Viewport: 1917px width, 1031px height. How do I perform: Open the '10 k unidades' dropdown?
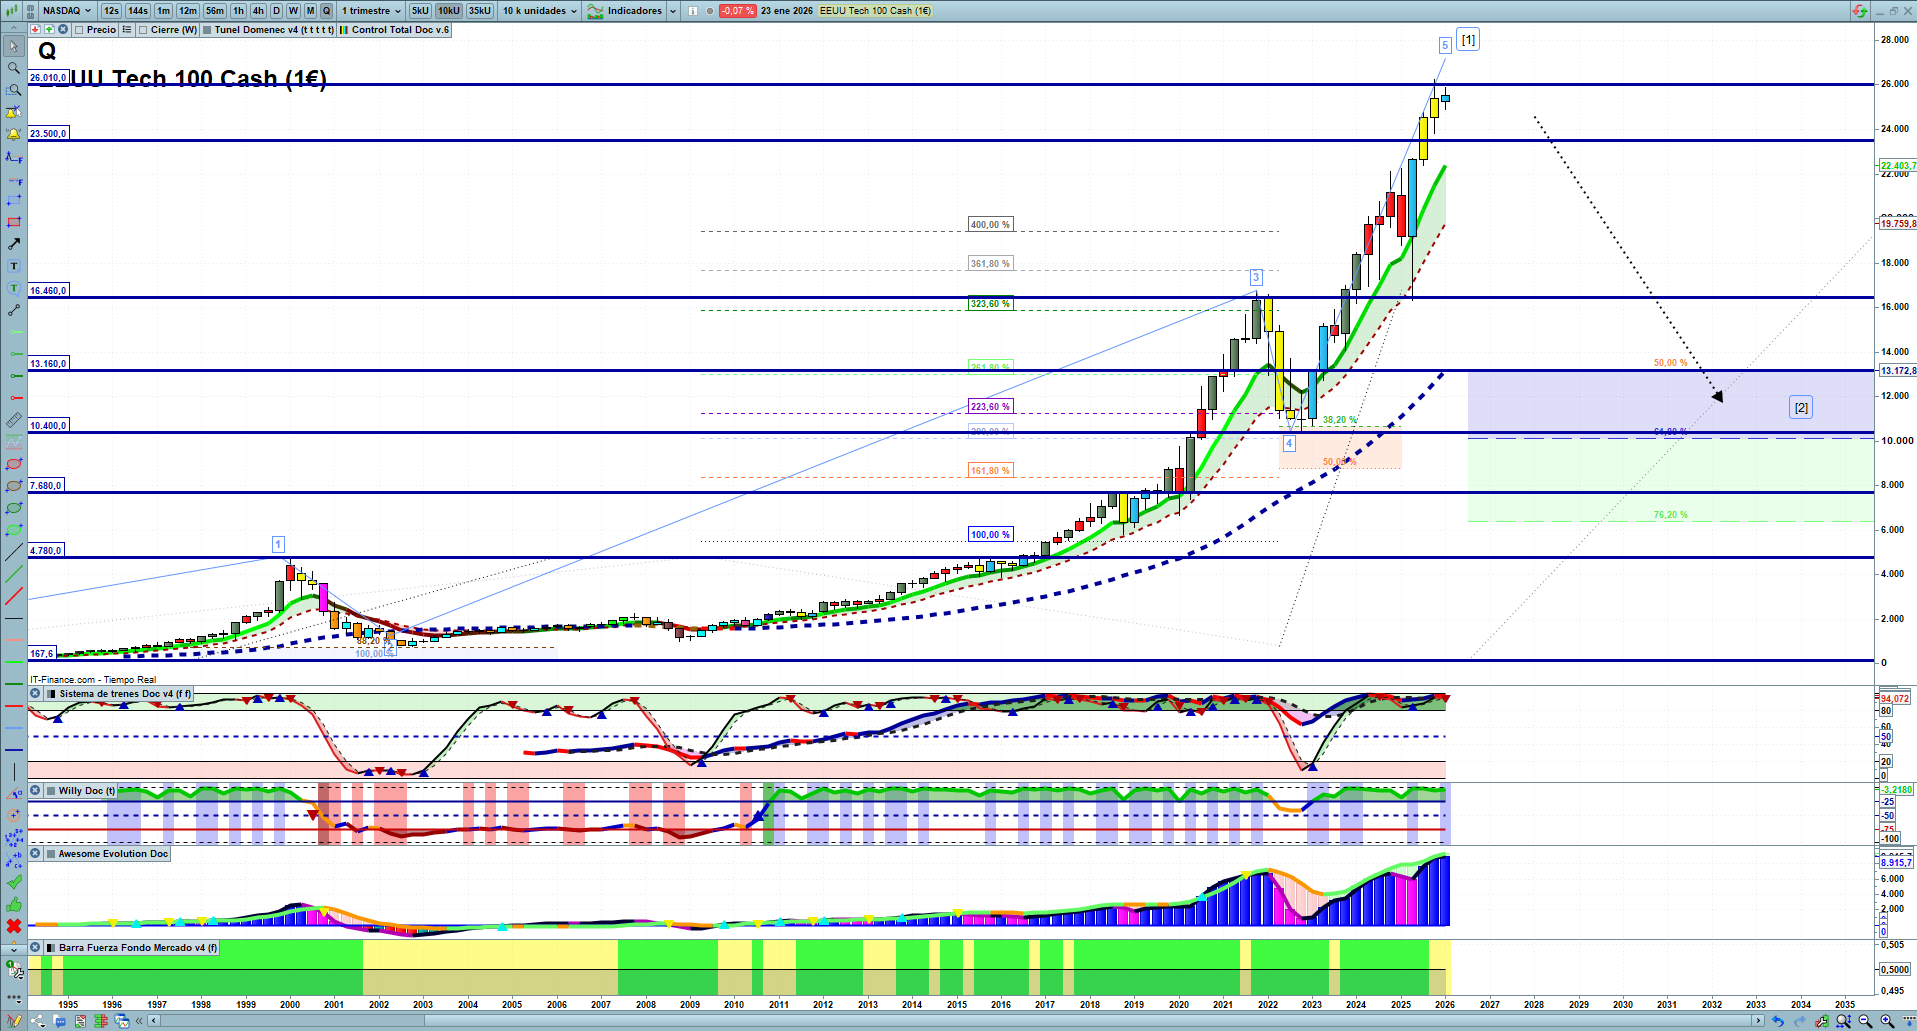coord(540,11)
